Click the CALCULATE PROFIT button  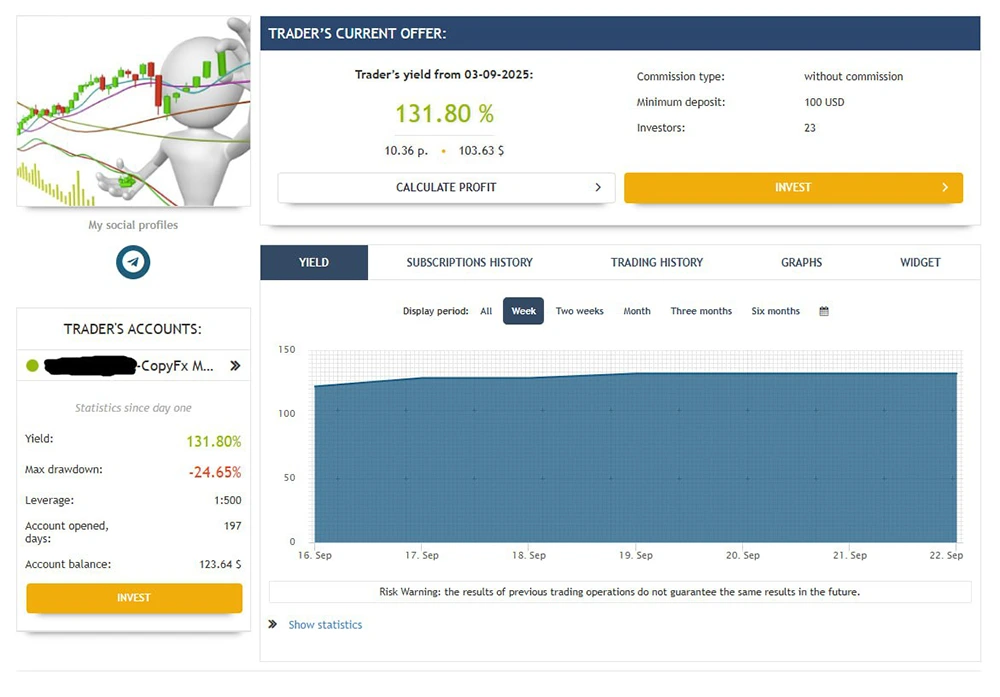[x=446, y=187]
